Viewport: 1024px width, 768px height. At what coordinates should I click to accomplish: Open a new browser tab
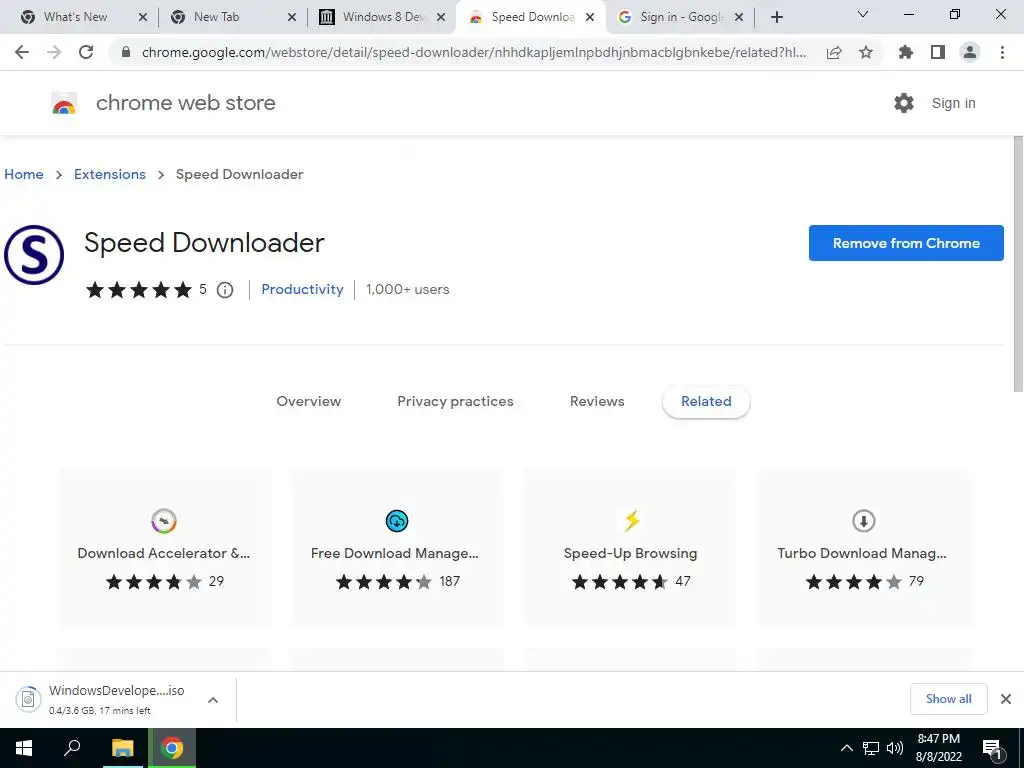coord(776,18)
